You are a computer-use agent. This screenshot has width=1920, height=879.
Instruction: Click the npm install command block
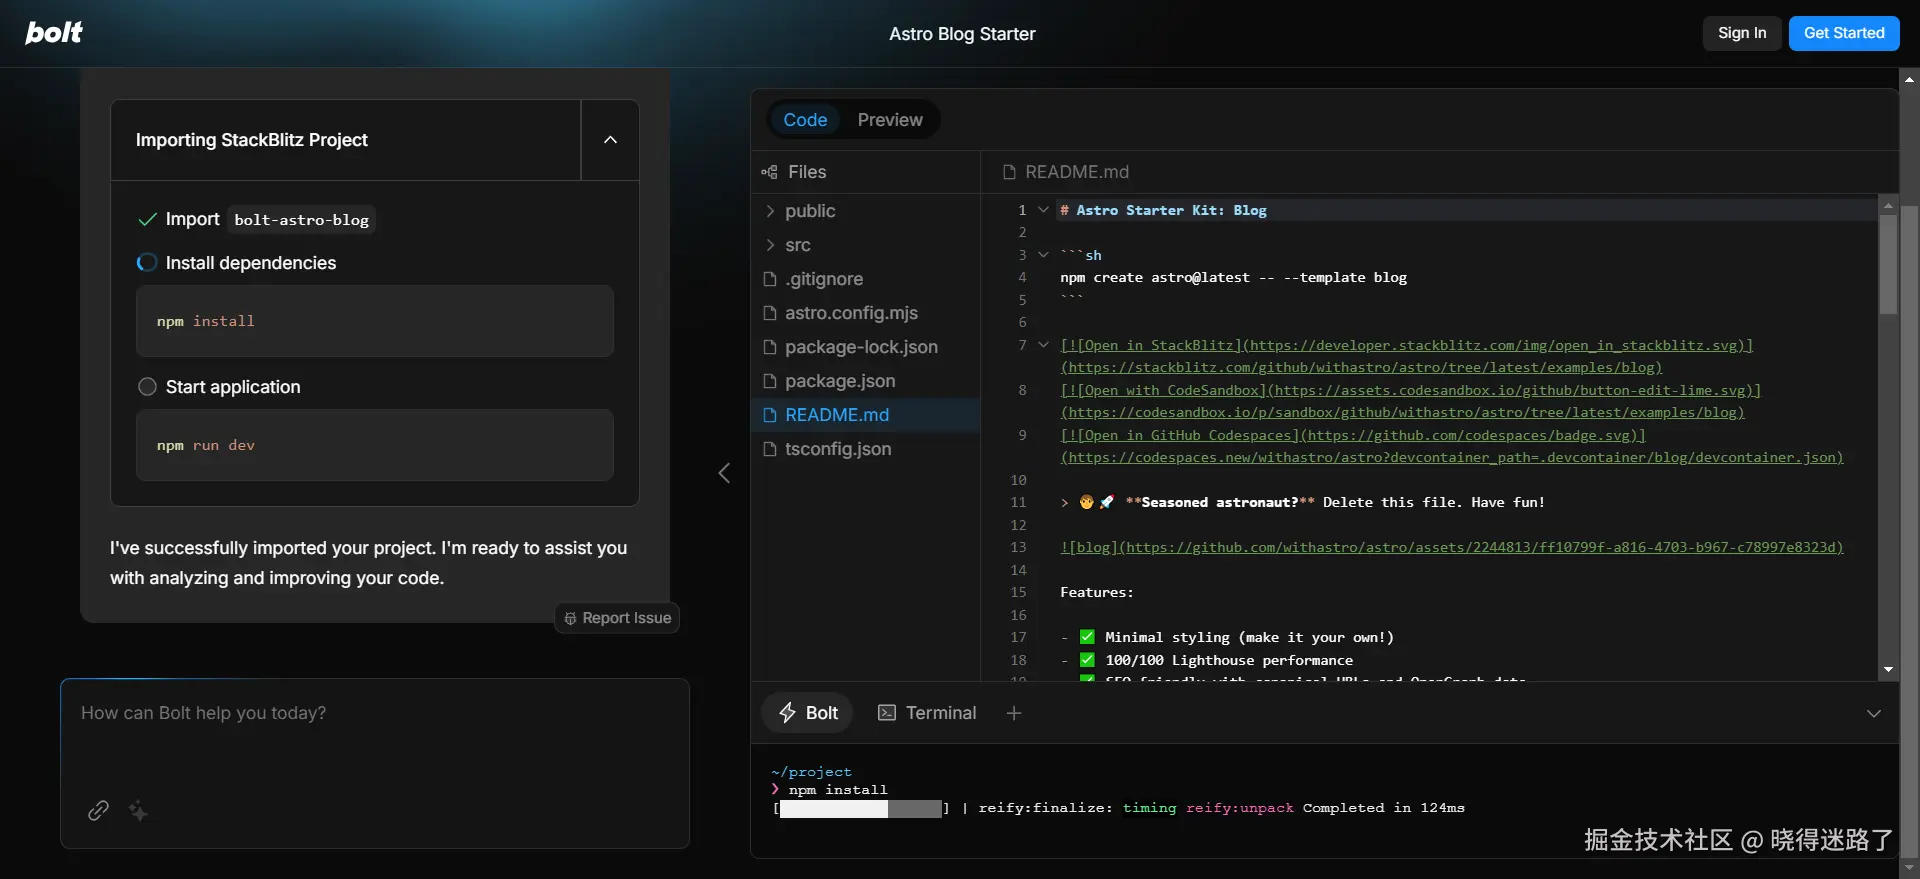click(375, 321)
